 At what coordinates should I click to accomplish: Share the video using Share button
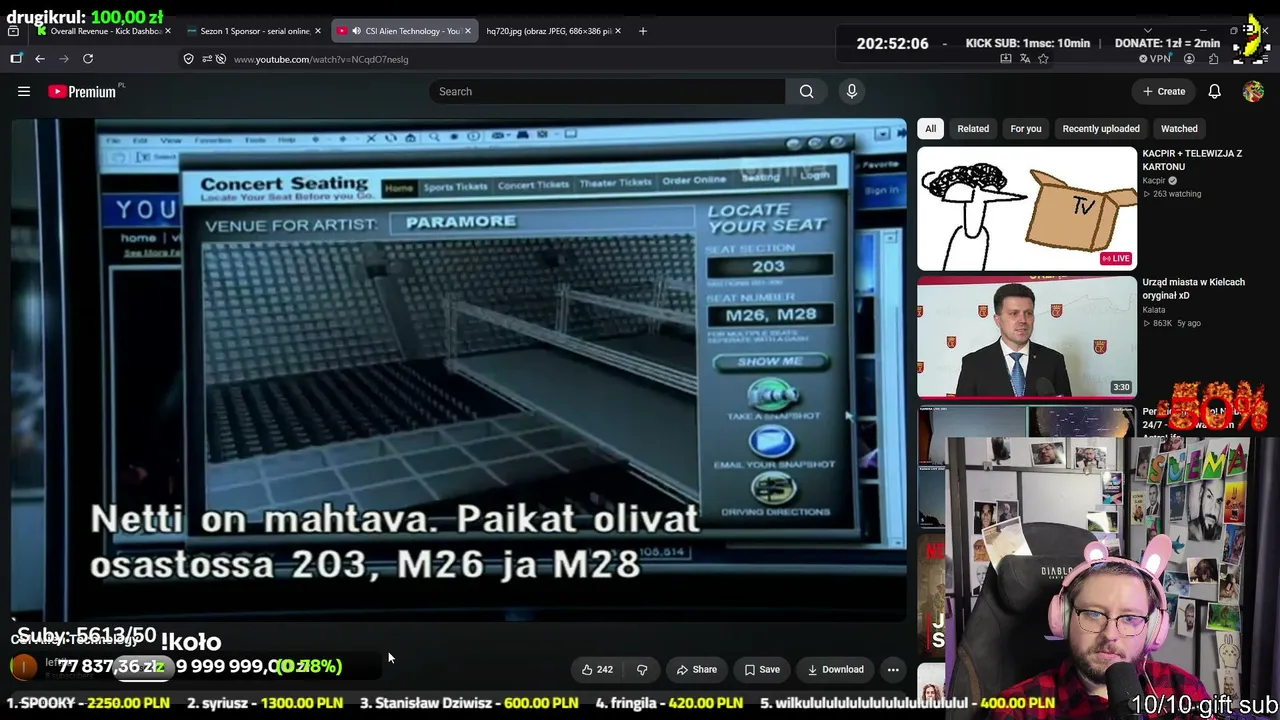click(696, 670)
